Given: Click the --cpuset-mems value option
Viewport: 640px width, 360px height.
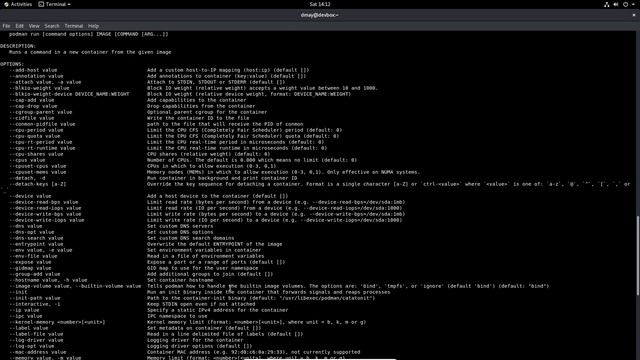Looking at the screenshot, I should tap(38, 172).
